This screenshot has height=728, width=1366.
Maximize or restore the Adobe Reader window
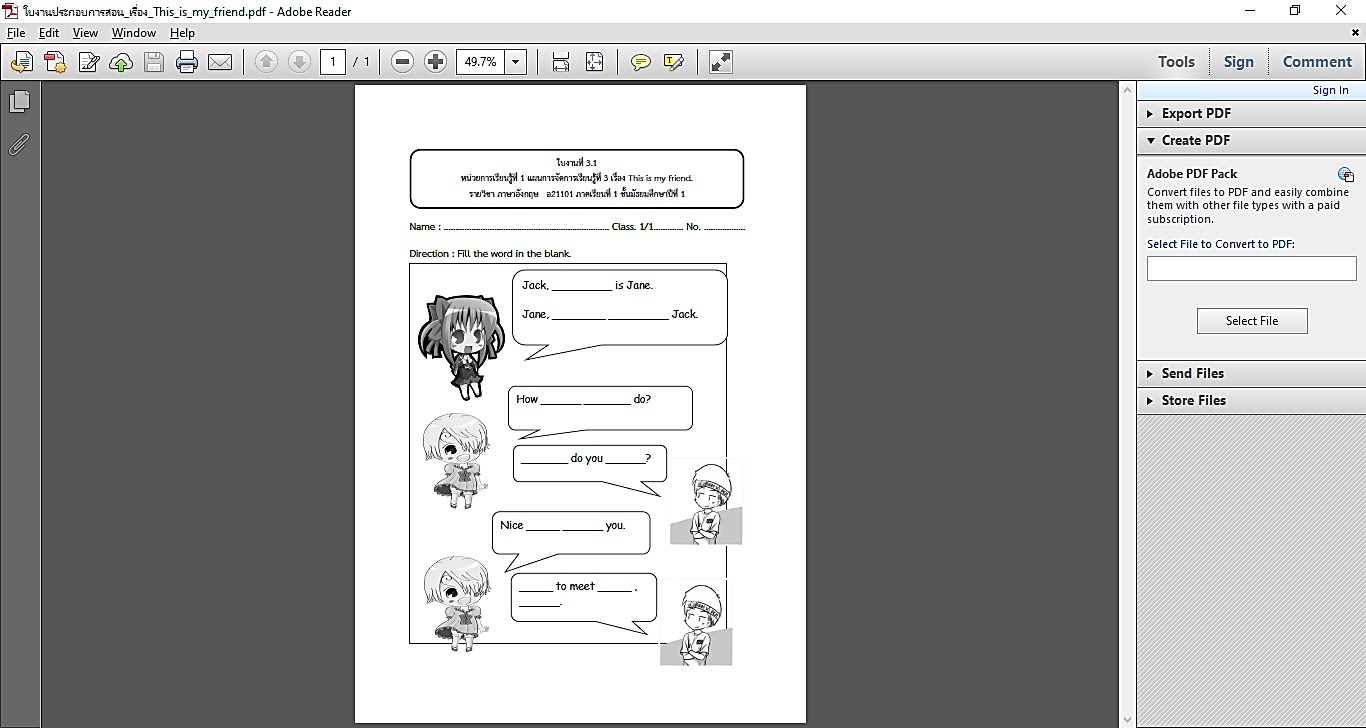tap(1295, 11)
